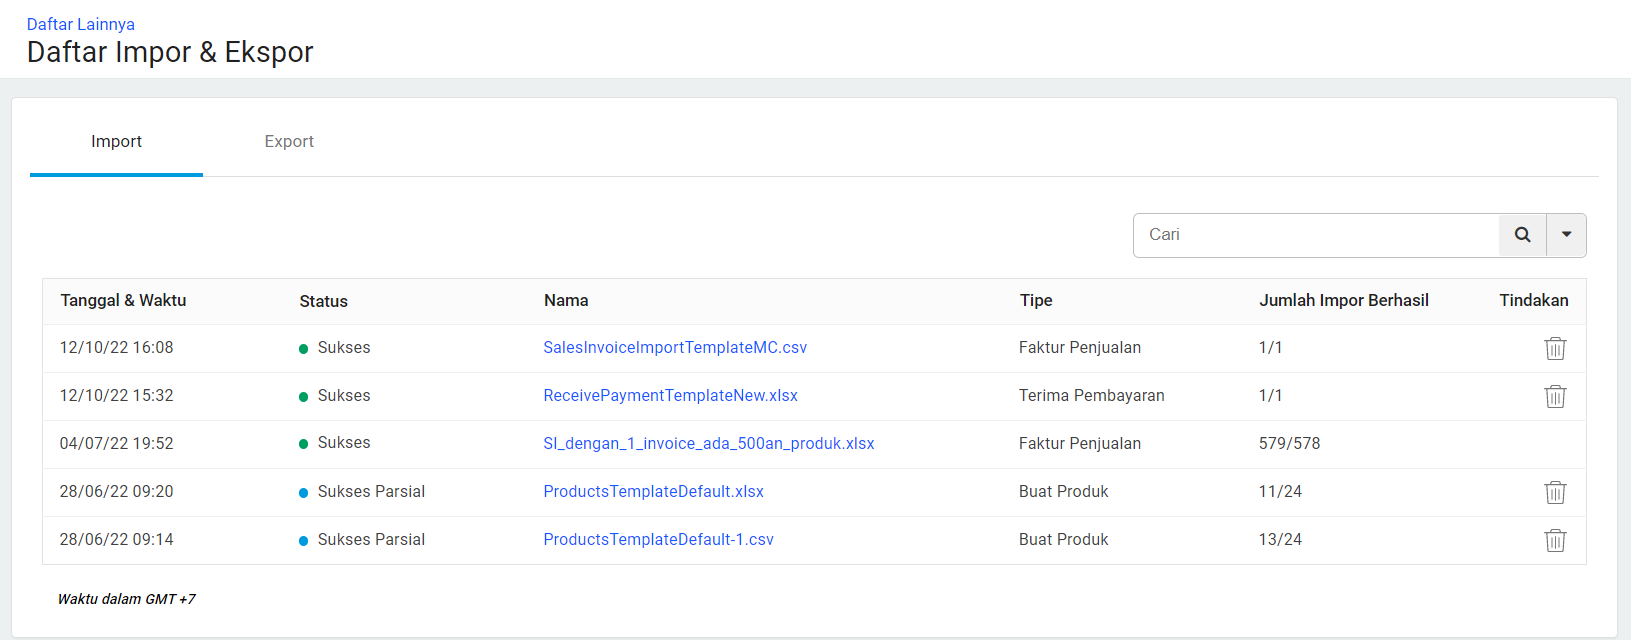Open ReceivePaymentTemplateNew.xlsx file link
This screenshot has width=1631, height=640.
(671, 396)
